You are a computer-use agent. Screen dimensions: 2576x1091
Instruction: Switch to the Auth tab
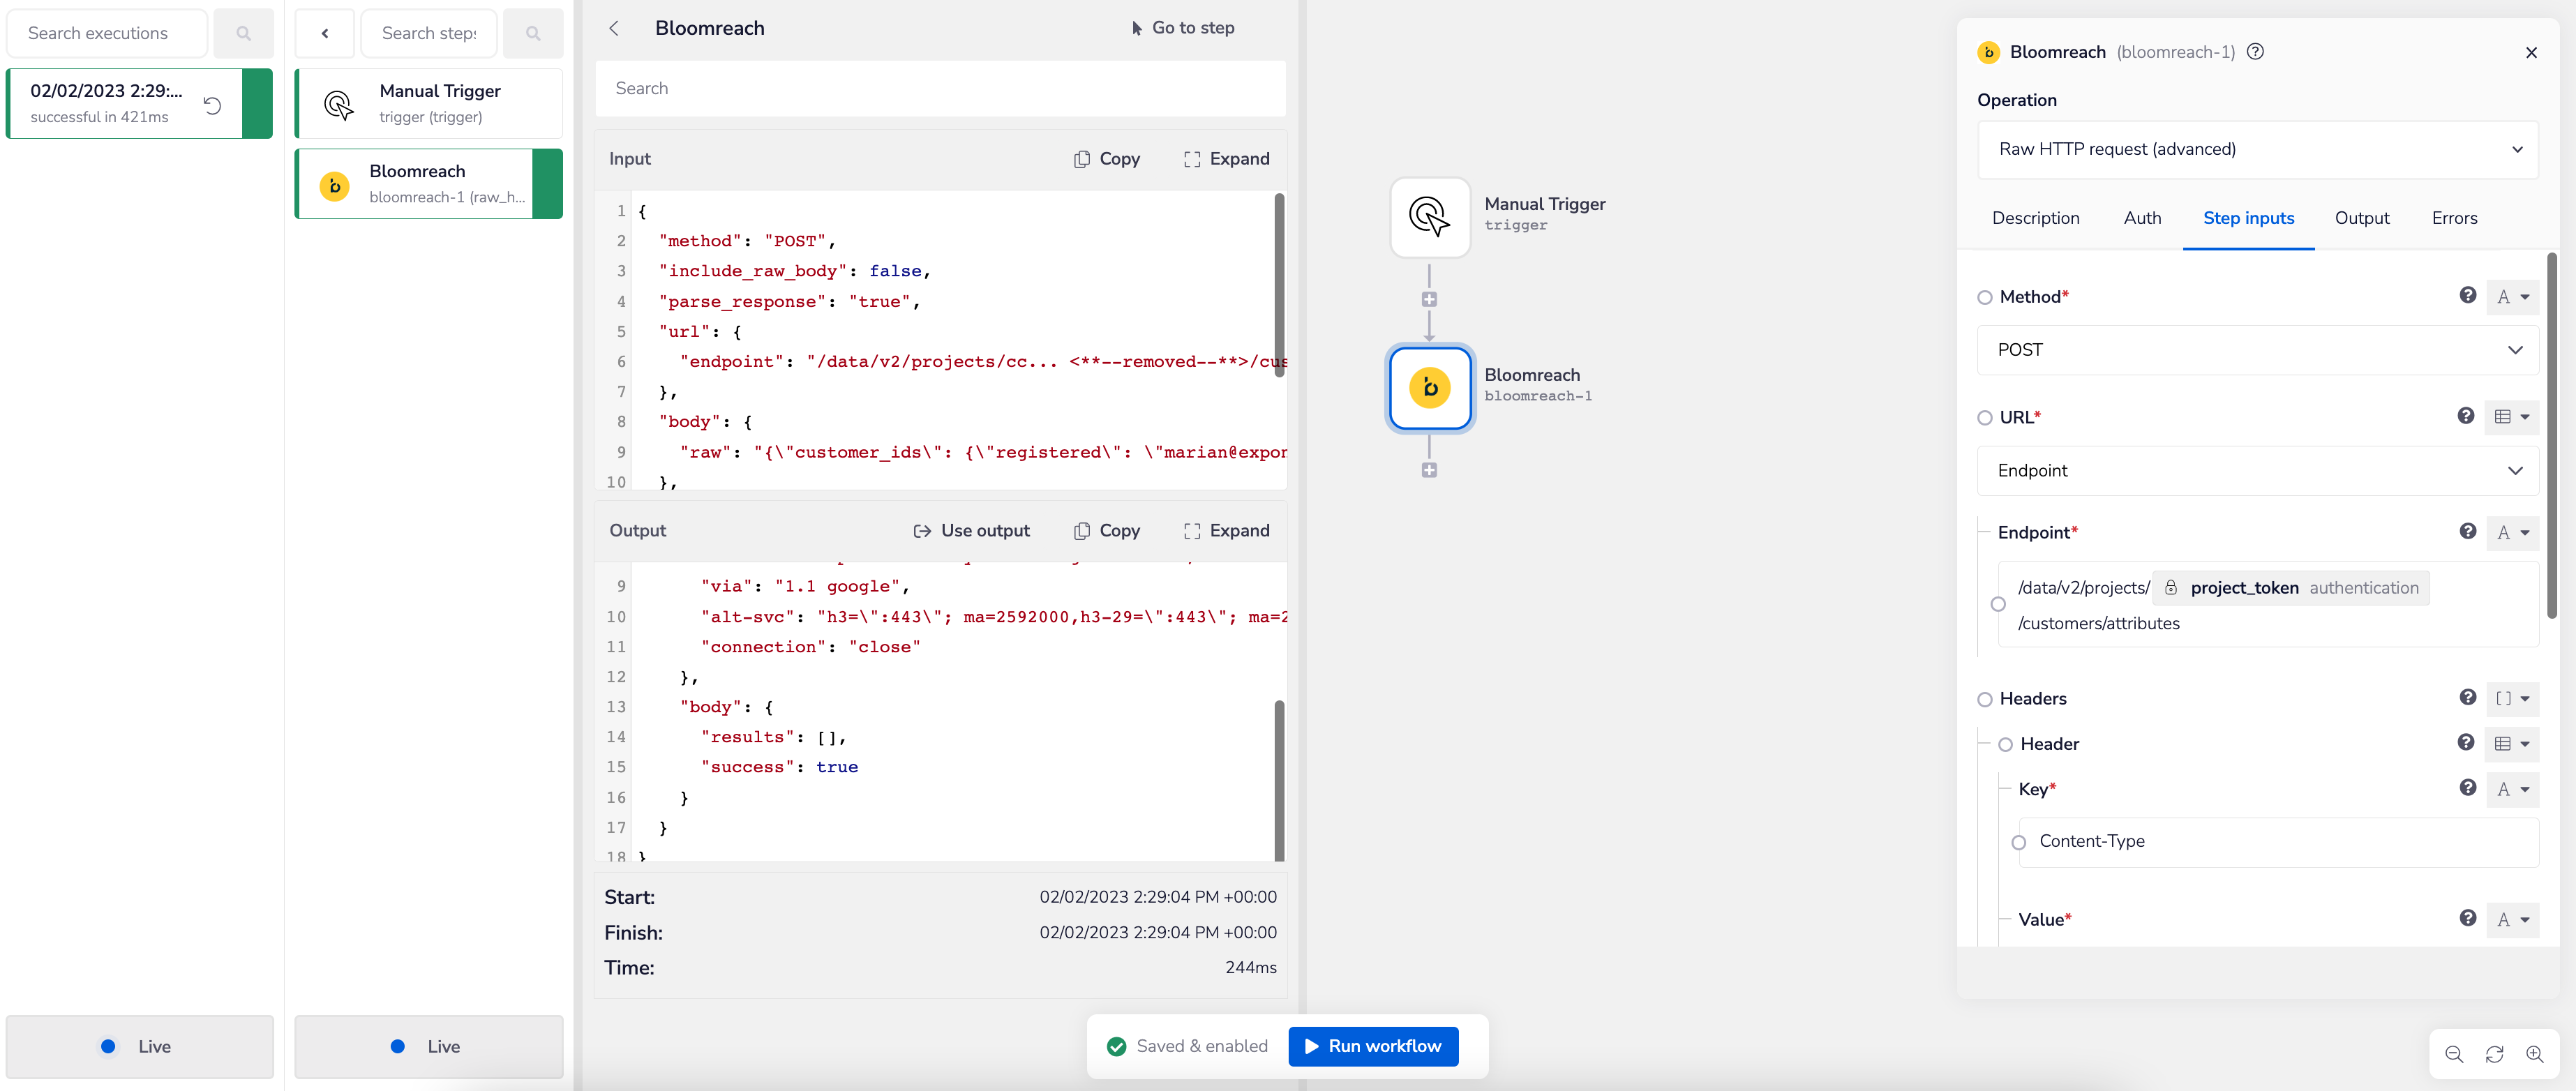click(x=2142, y=218)
